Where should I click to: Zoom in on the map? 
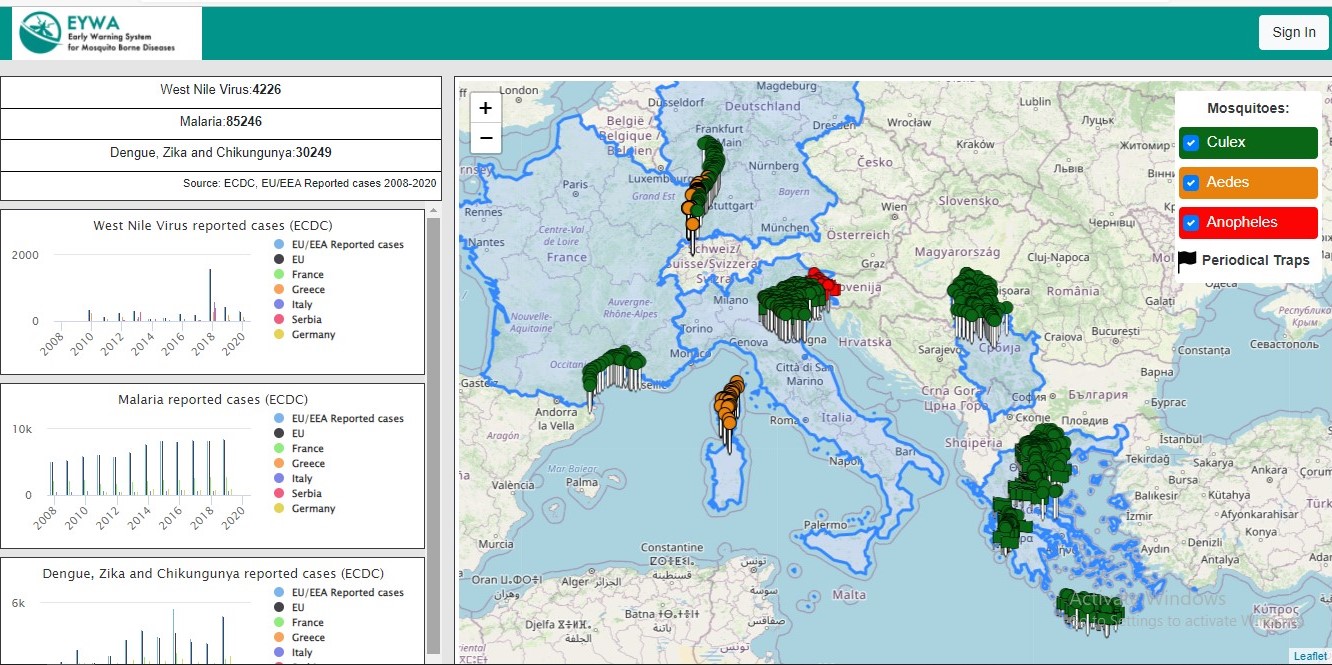click(485, 108)
